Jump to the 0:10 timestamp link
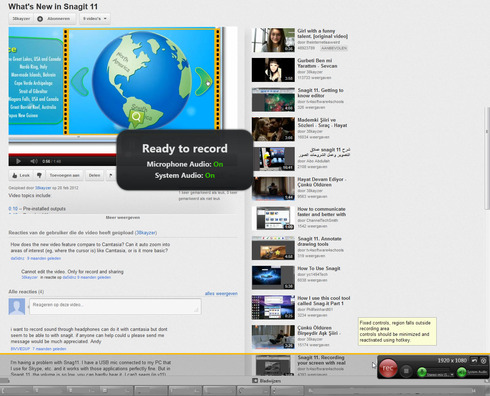This screenshot has width=490, height=396. (13, 209)
